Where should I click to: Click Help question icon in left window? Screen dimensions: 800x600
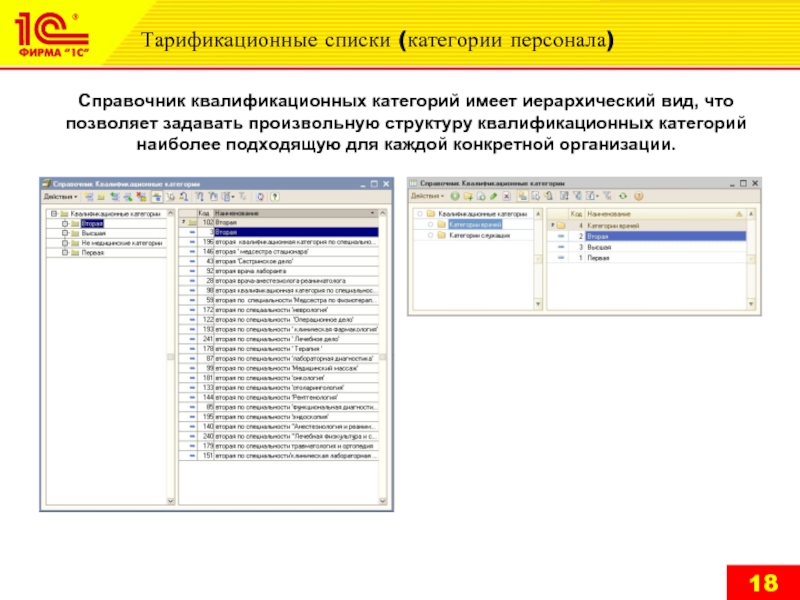click(275, 196)
